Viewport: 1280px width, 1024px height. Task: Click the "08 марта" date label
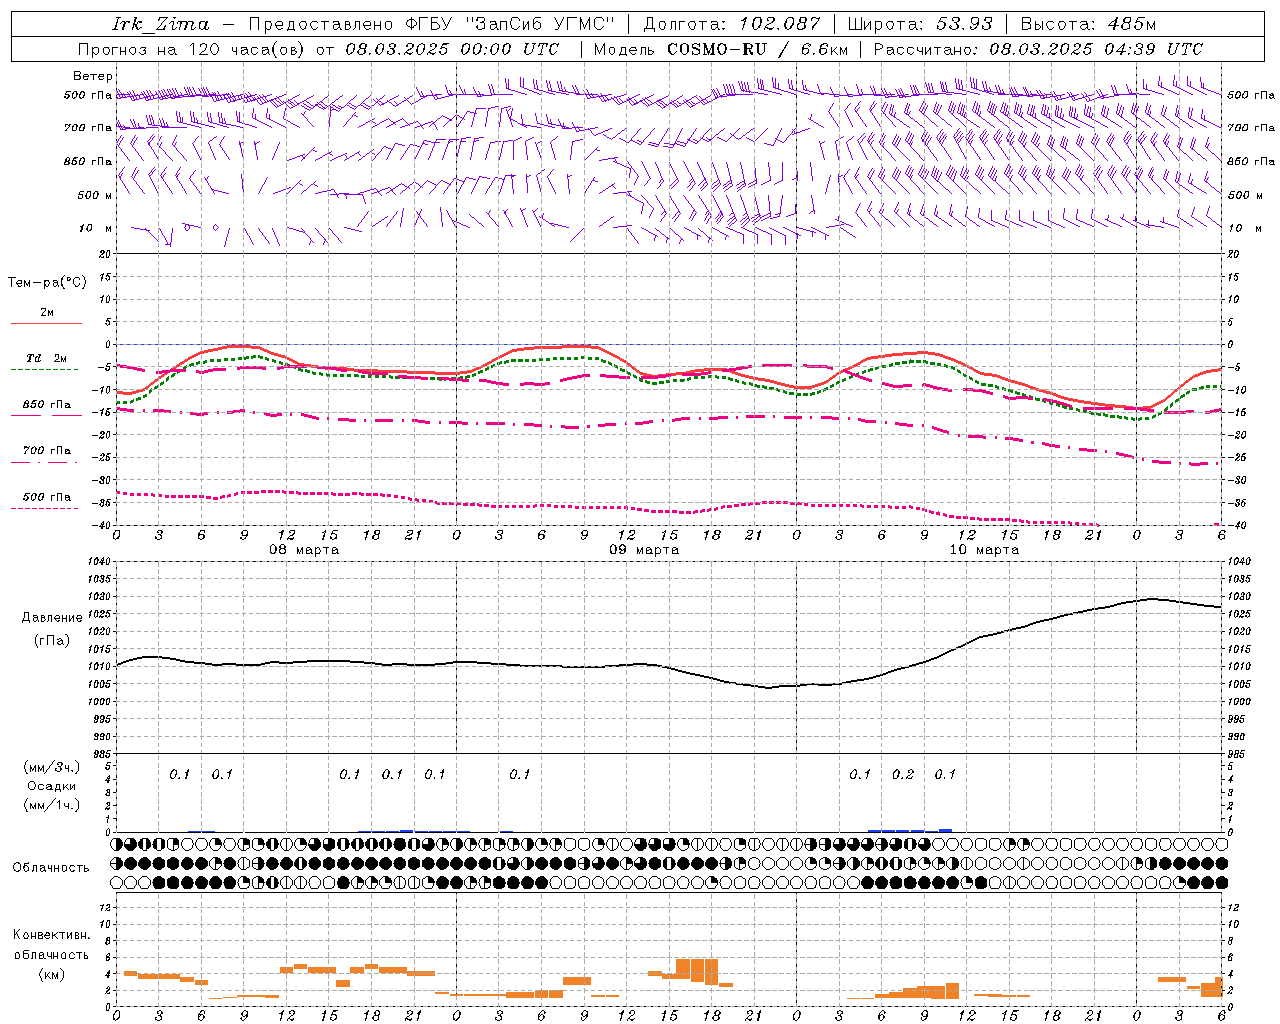[304, 550]
